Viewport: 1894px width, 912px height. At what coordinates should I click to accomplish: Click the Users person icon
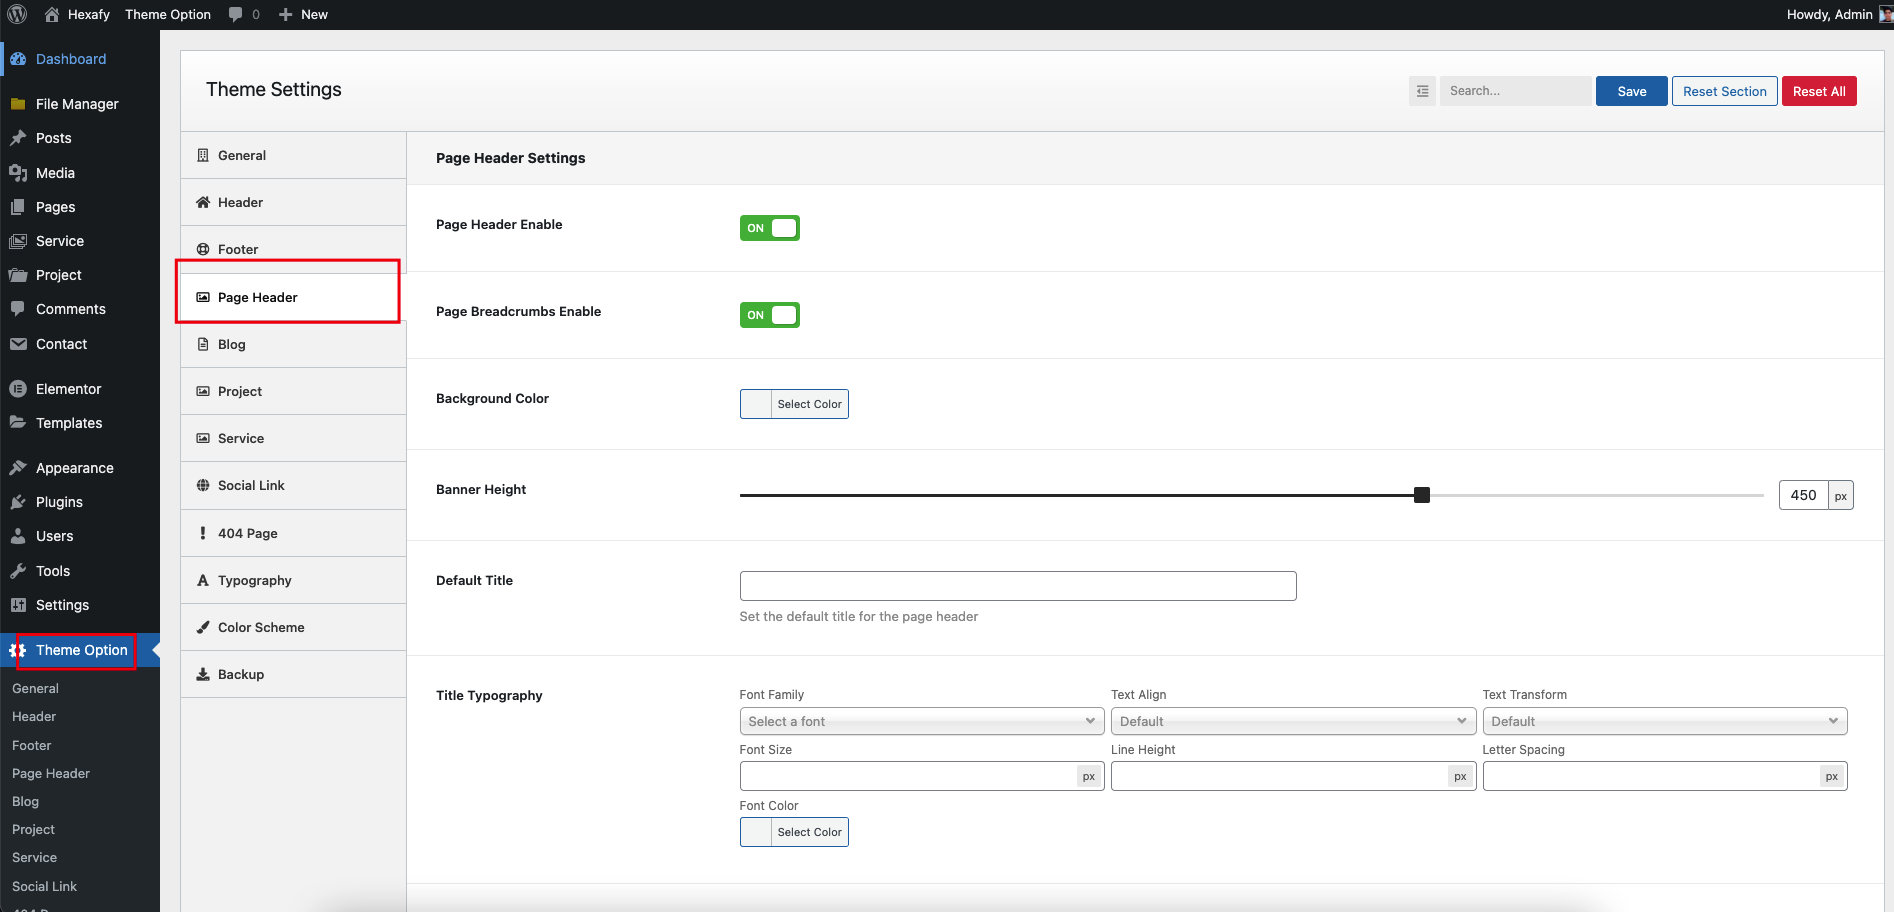click(x=18, y=536)
